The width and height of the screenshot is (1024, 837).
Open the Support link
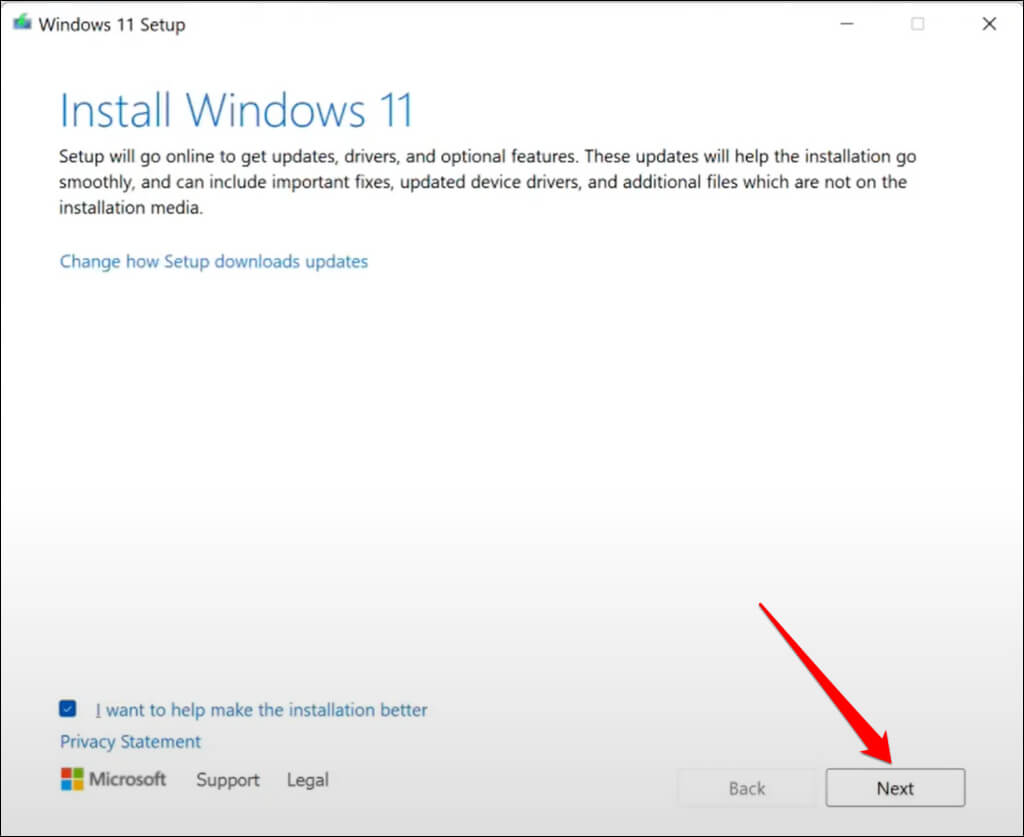tap(228, 780)
